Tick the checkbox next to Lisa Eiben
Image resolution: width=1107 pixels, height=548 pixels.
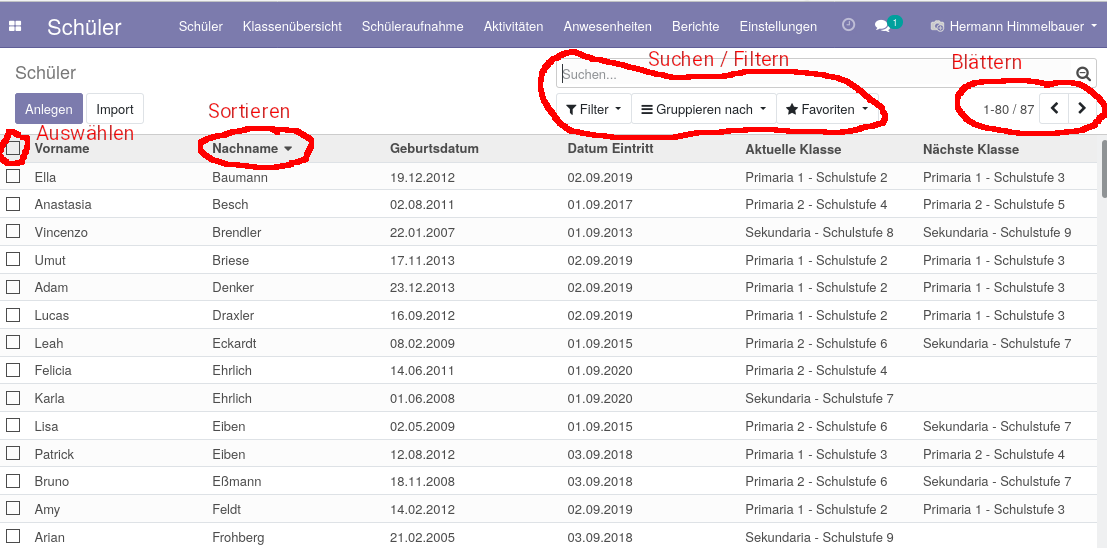point(13,425)
